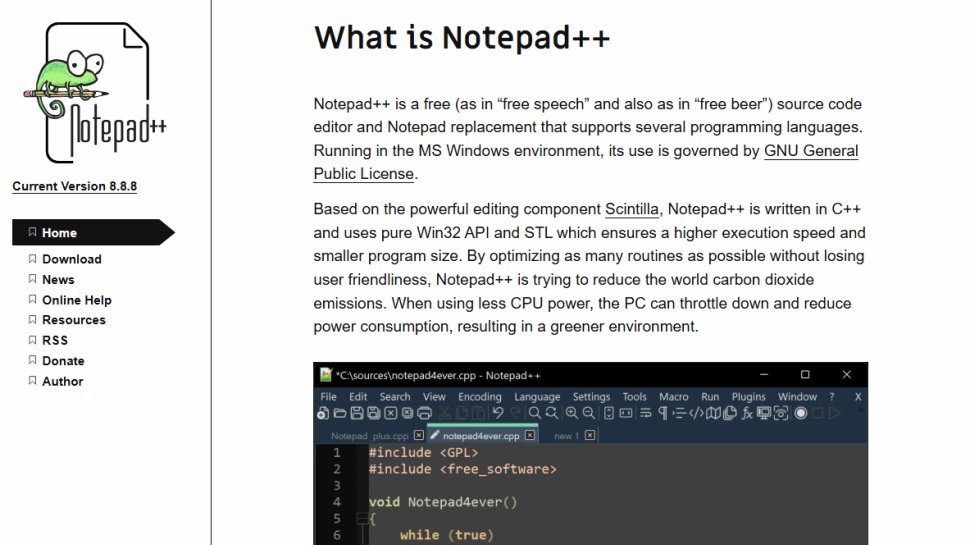Click the Record macro circle icon

tap(800, 413)
